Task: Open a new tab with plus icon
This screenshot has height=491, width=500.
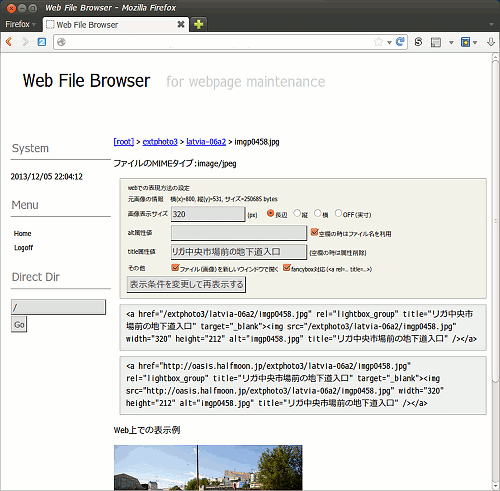Action: point(198,24)
